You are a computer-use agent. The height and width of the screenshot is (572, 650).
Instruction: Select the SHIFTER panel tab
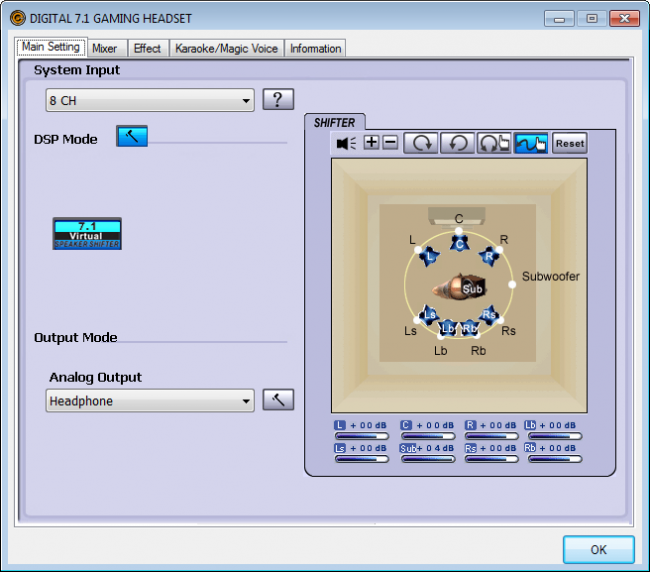[335, 122]
